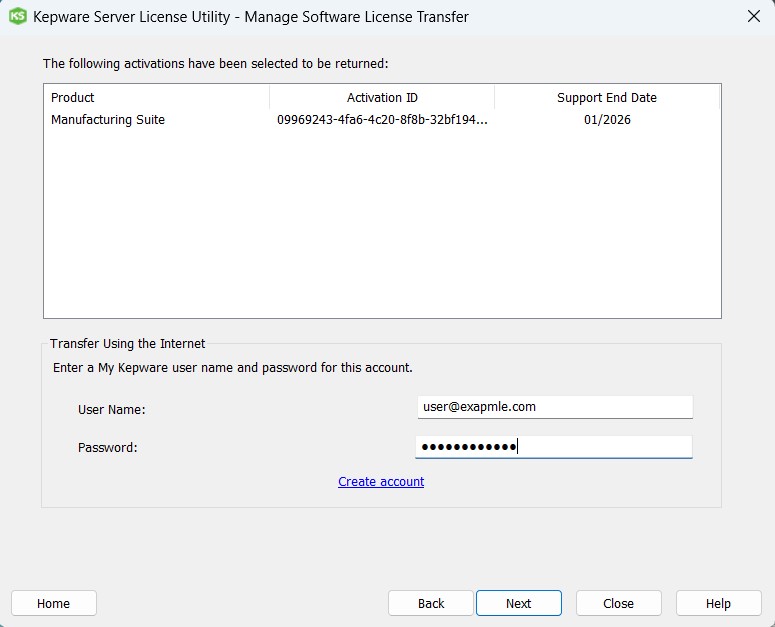Click the window title bar text
This screenshot has height=627, width=775.
click(x=251, y=17)
